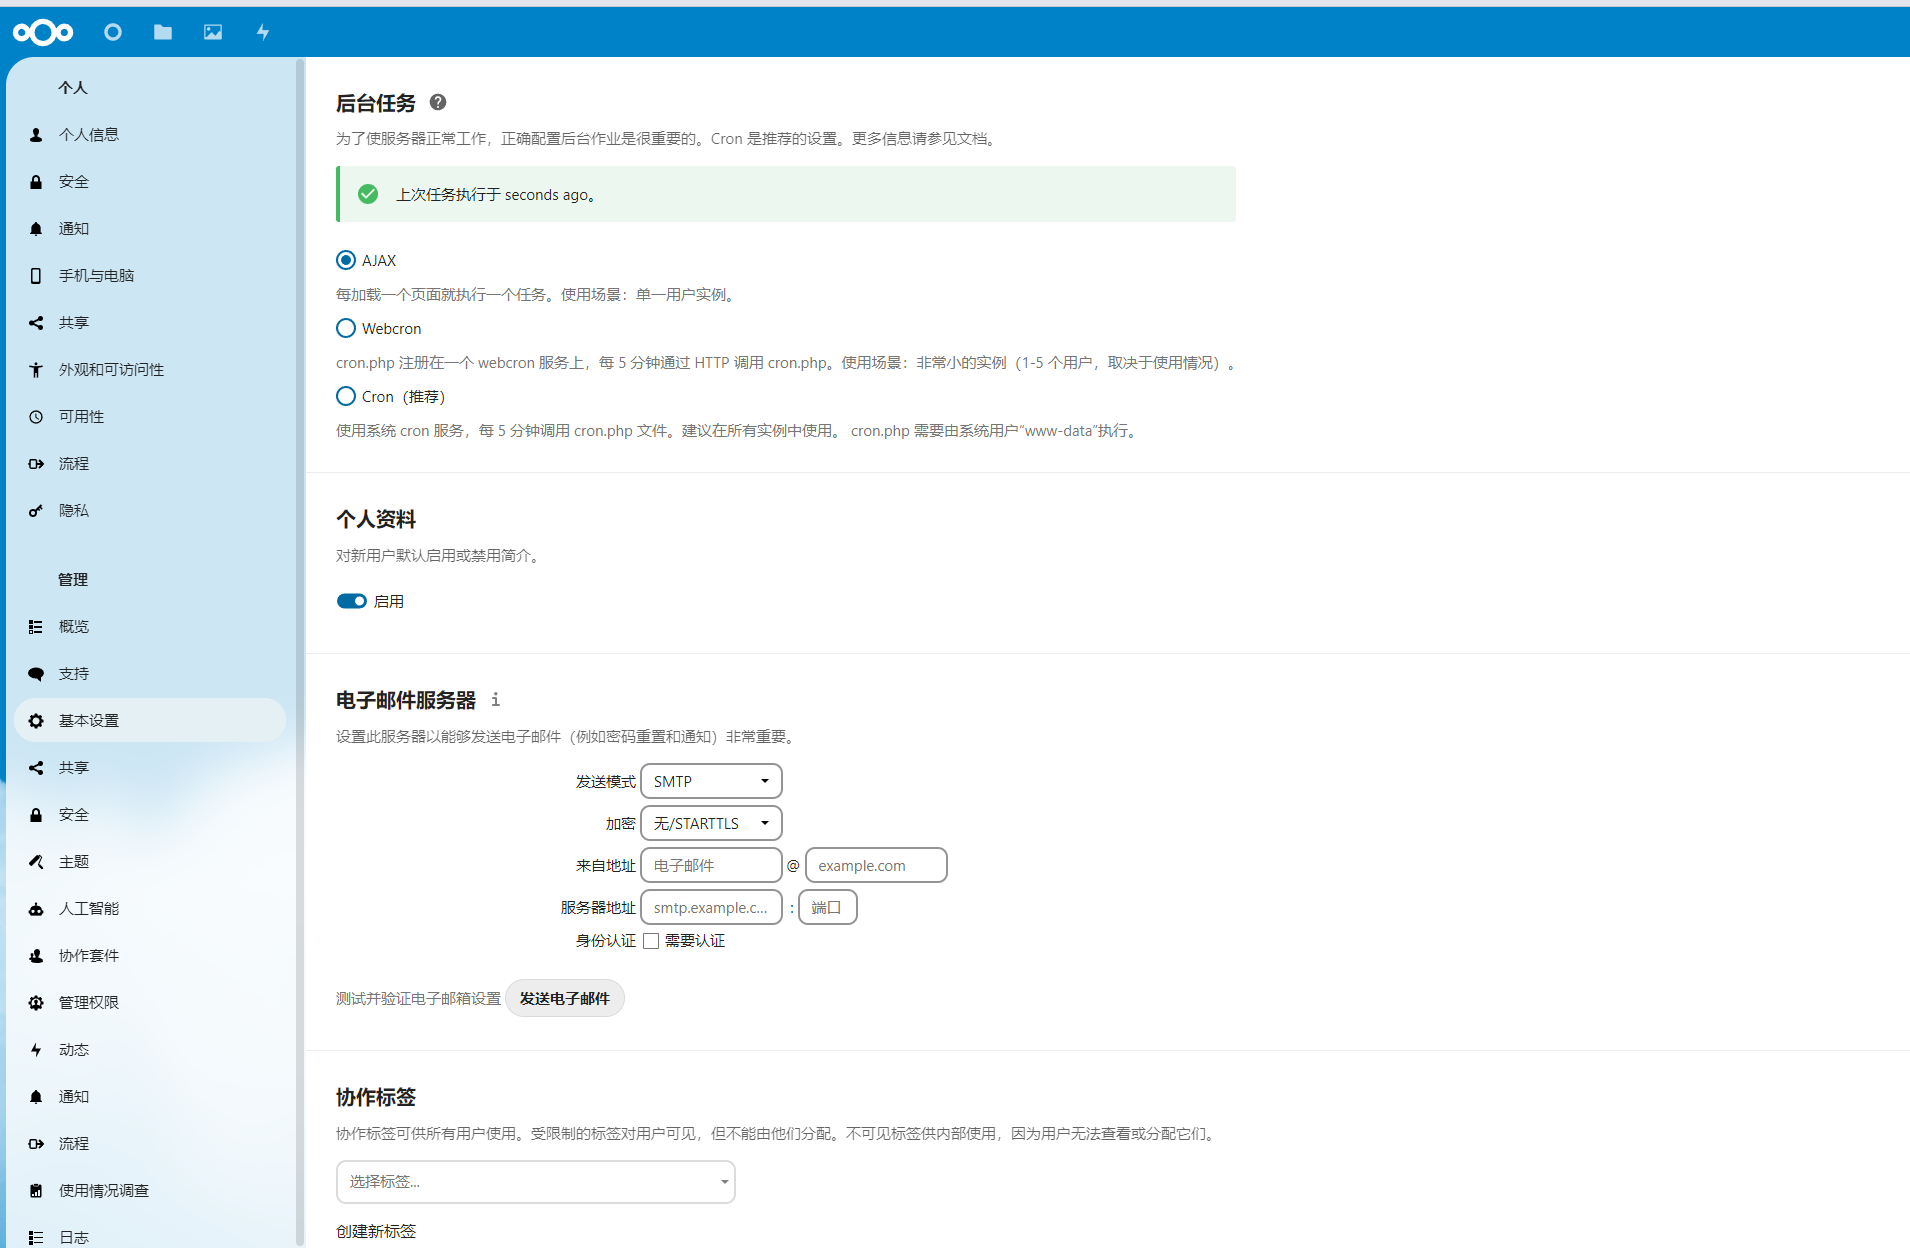Viewport: 1910px width, 1248px height.
Task: Open the Photos app icon
Action: pyautogui.click(x=213, y=32)
